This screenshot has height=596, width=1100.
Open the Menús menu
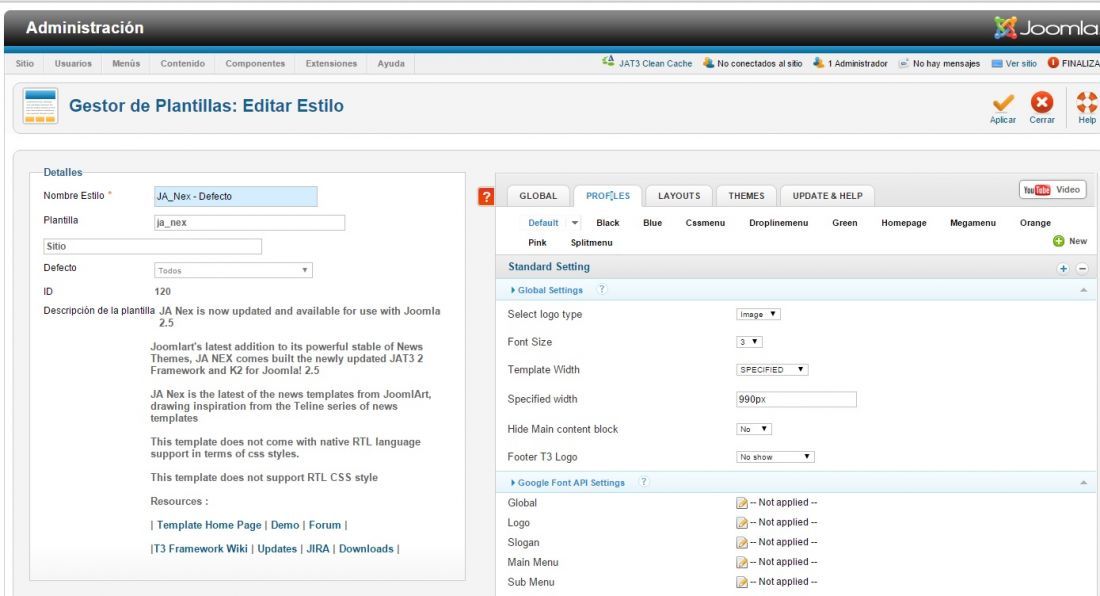click(126, 63)
